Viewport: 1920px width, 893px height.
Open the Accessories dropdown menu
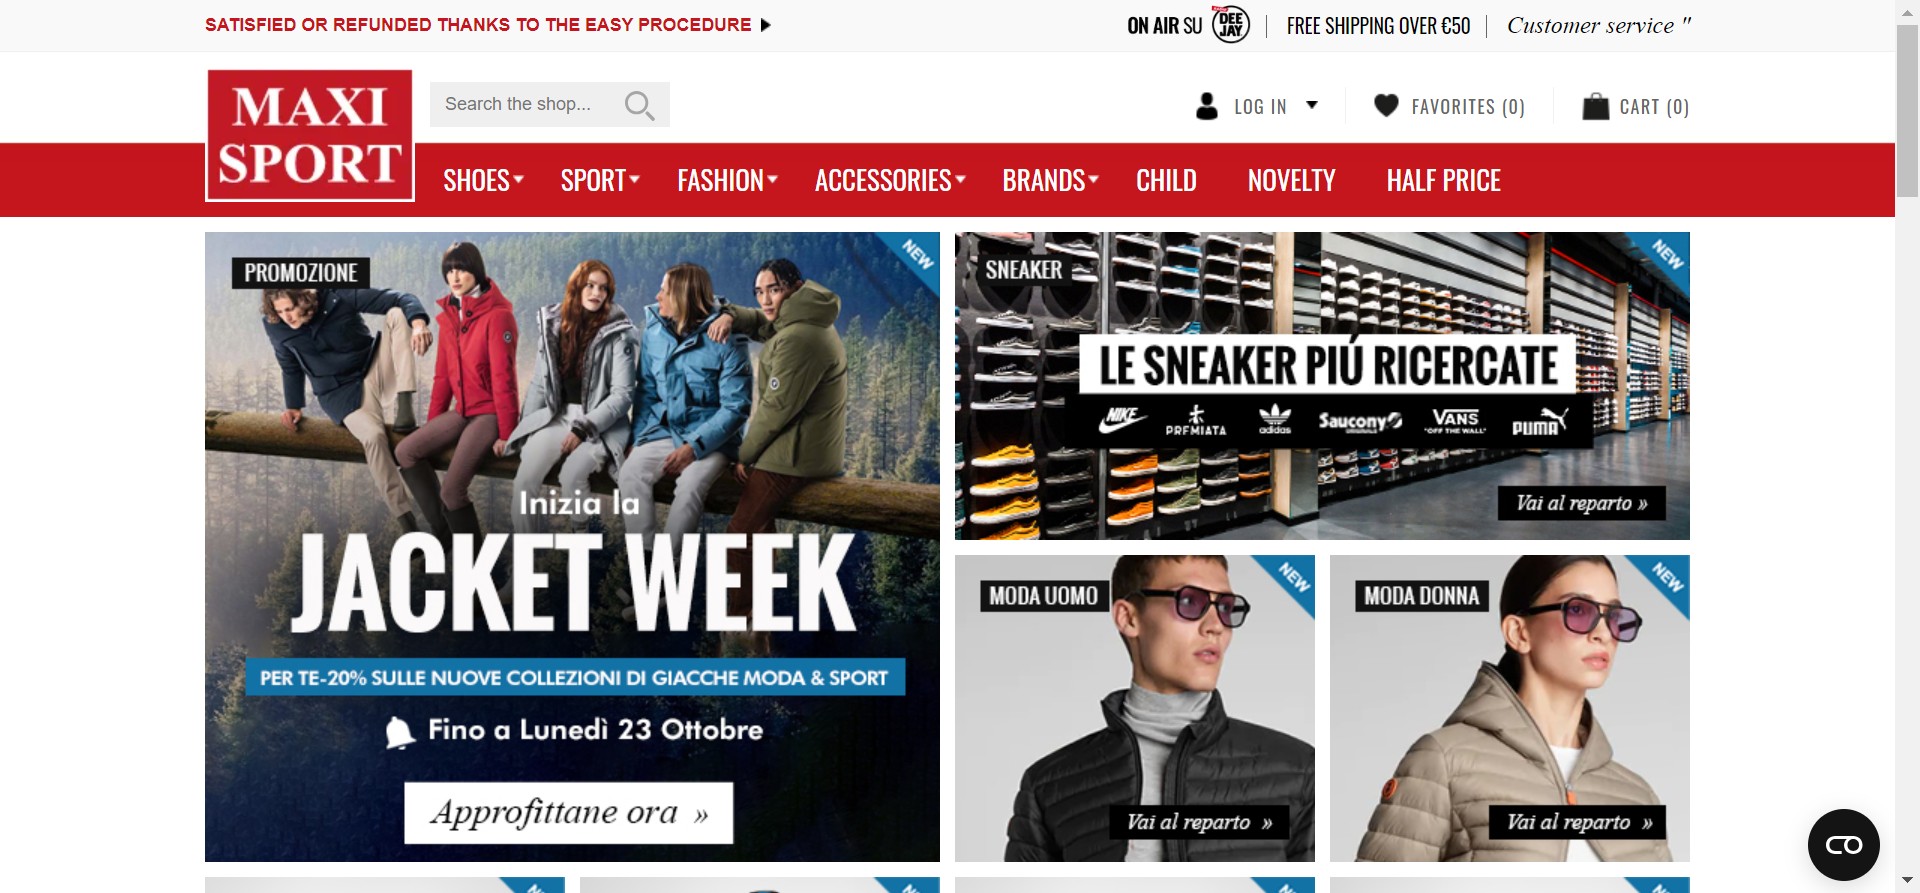890,180
